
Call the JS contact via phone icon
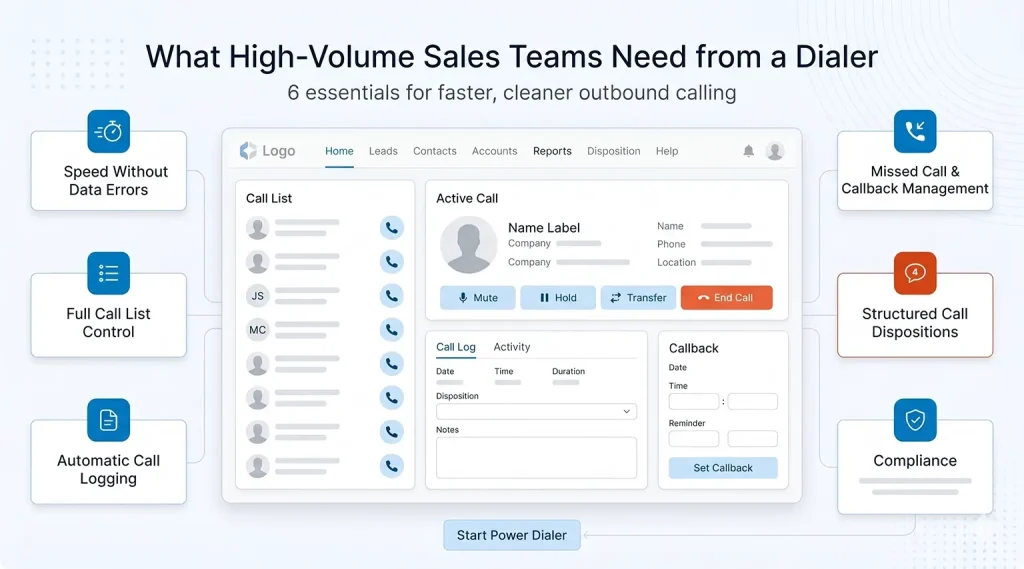[391, 296]
